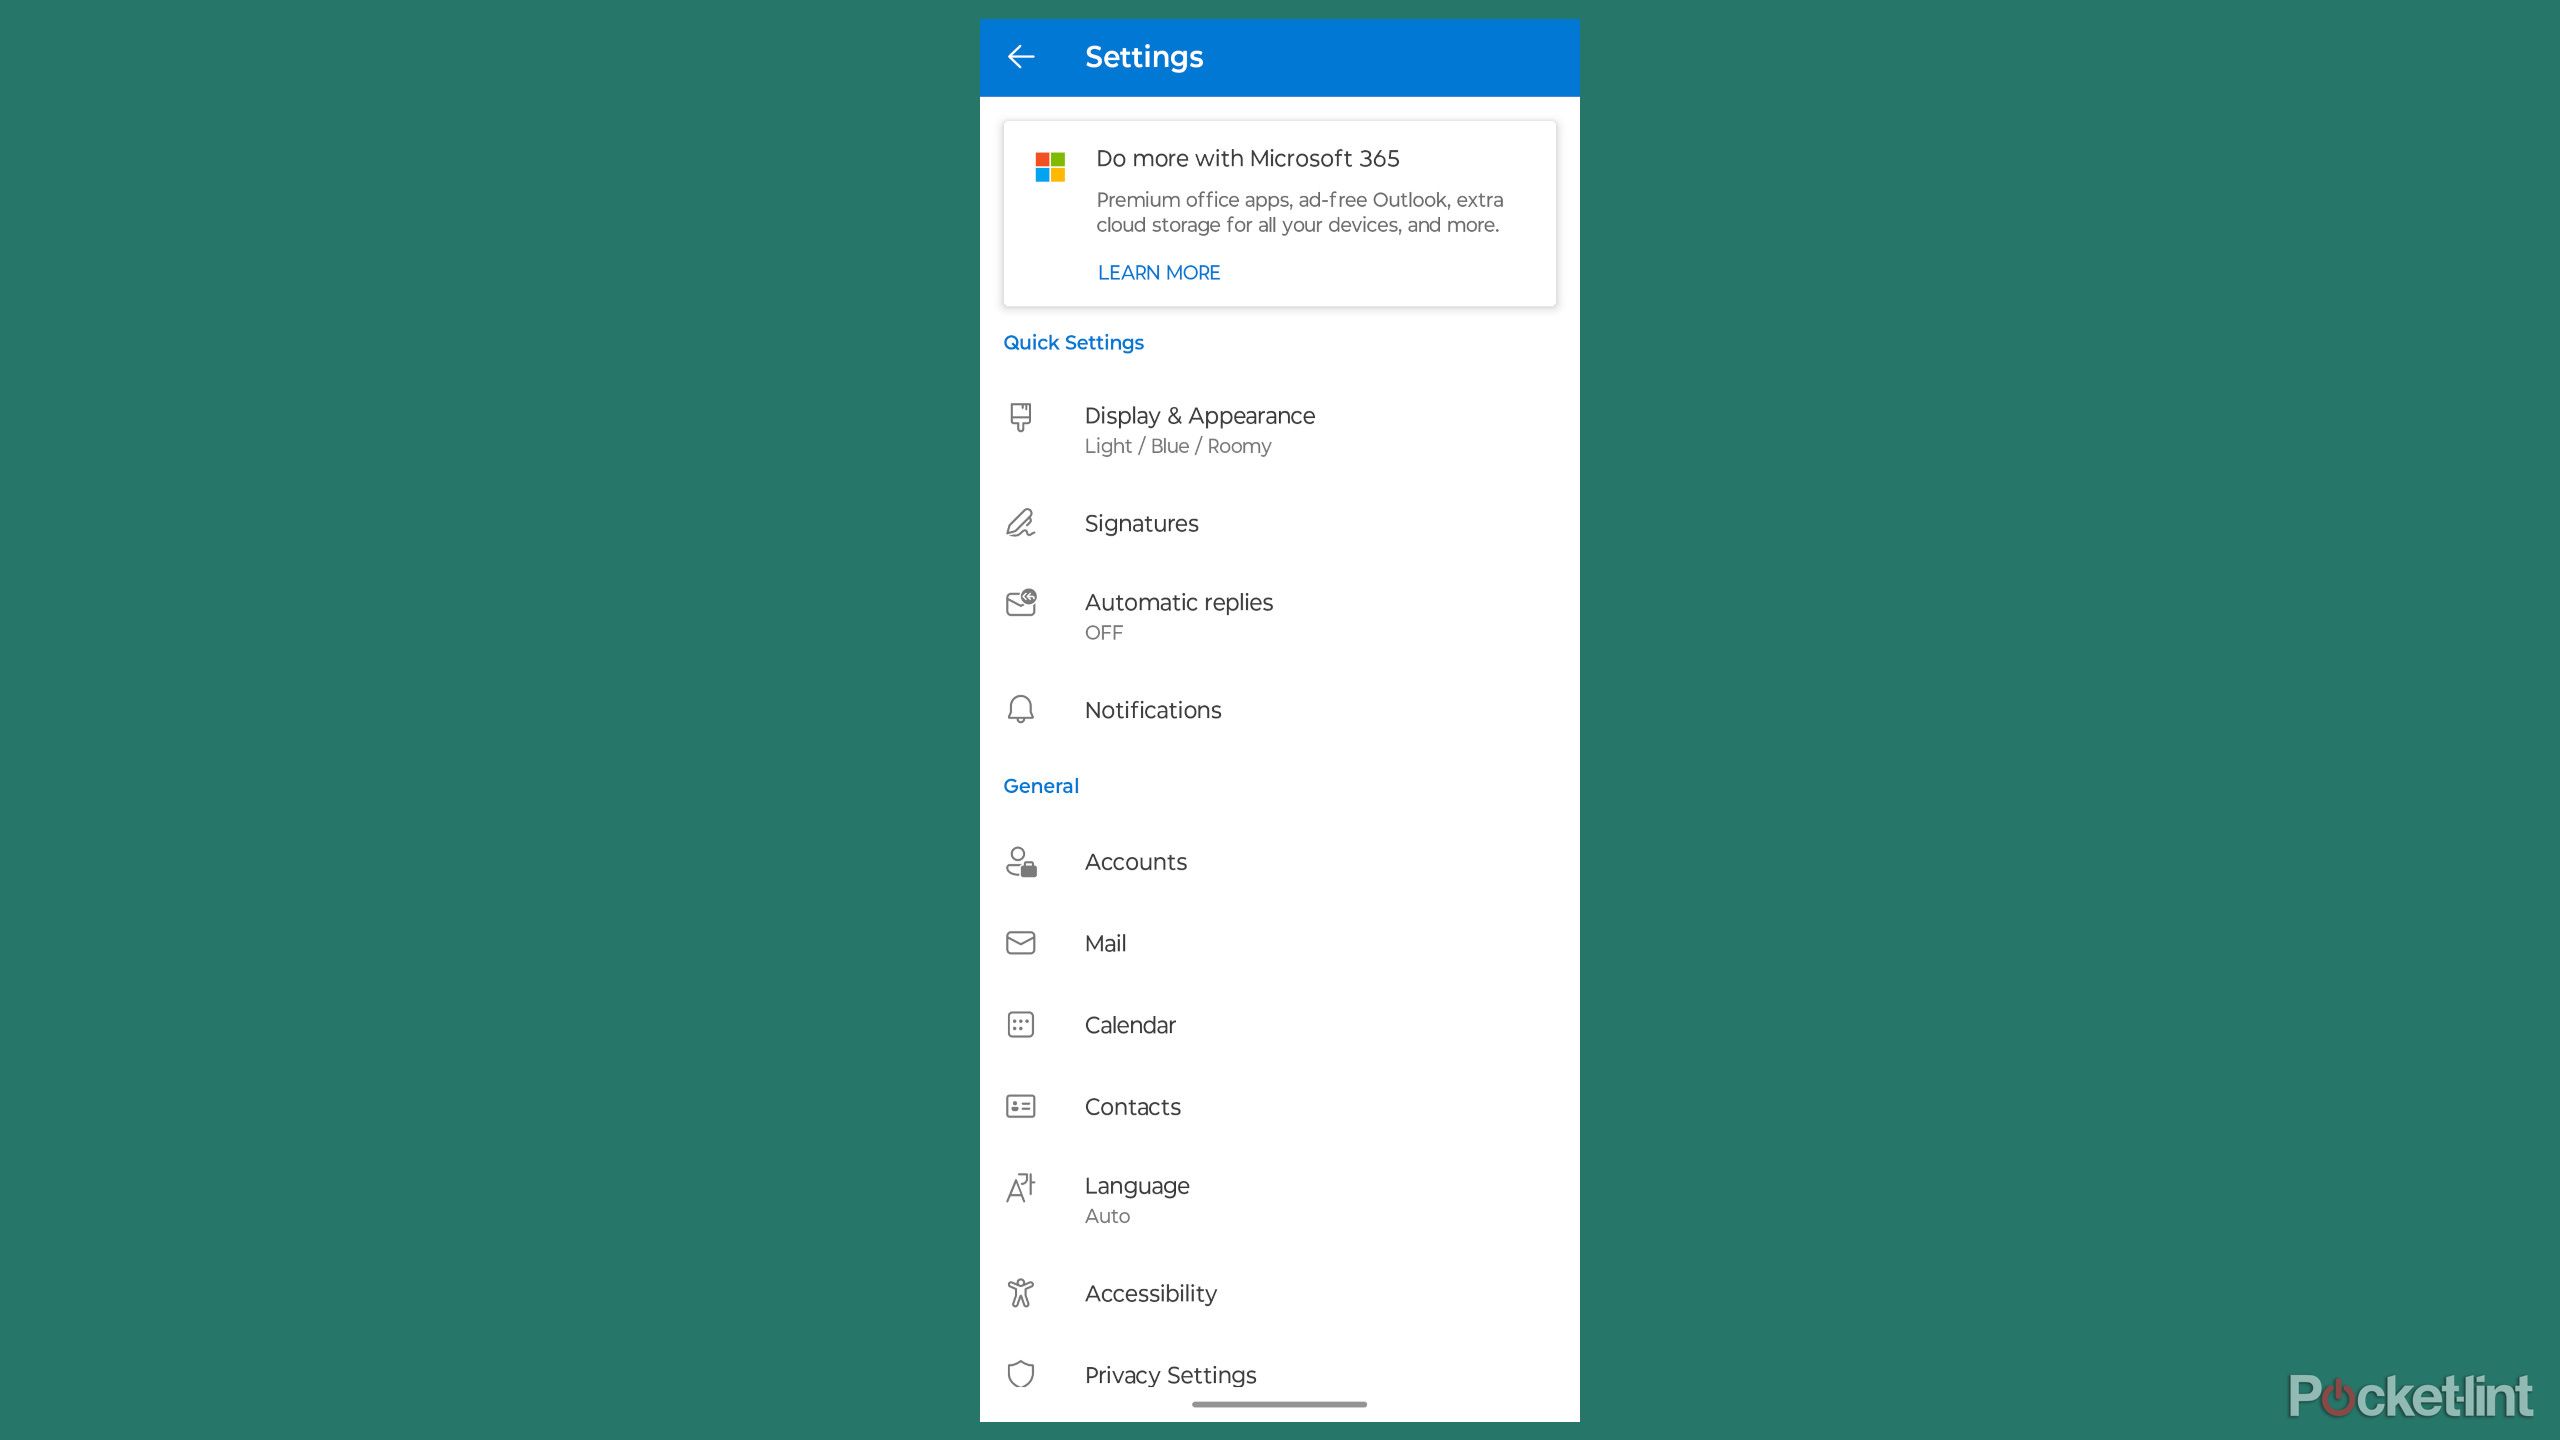Toggle Notifications enabled or disabled
The width and height of the screenshot is (2560, 1440).
coord(1152,709)
